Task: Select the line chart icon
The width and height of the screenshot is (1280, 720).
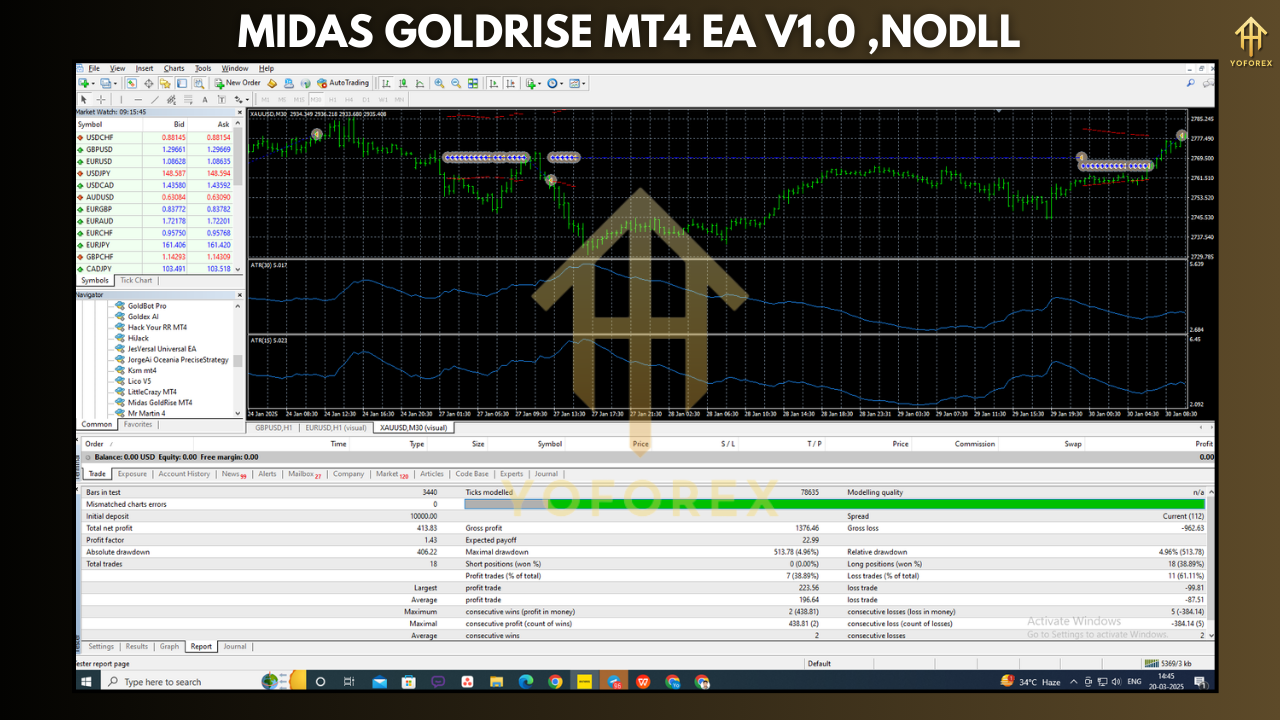Action: pyautogui.click(x=420, y=83)
